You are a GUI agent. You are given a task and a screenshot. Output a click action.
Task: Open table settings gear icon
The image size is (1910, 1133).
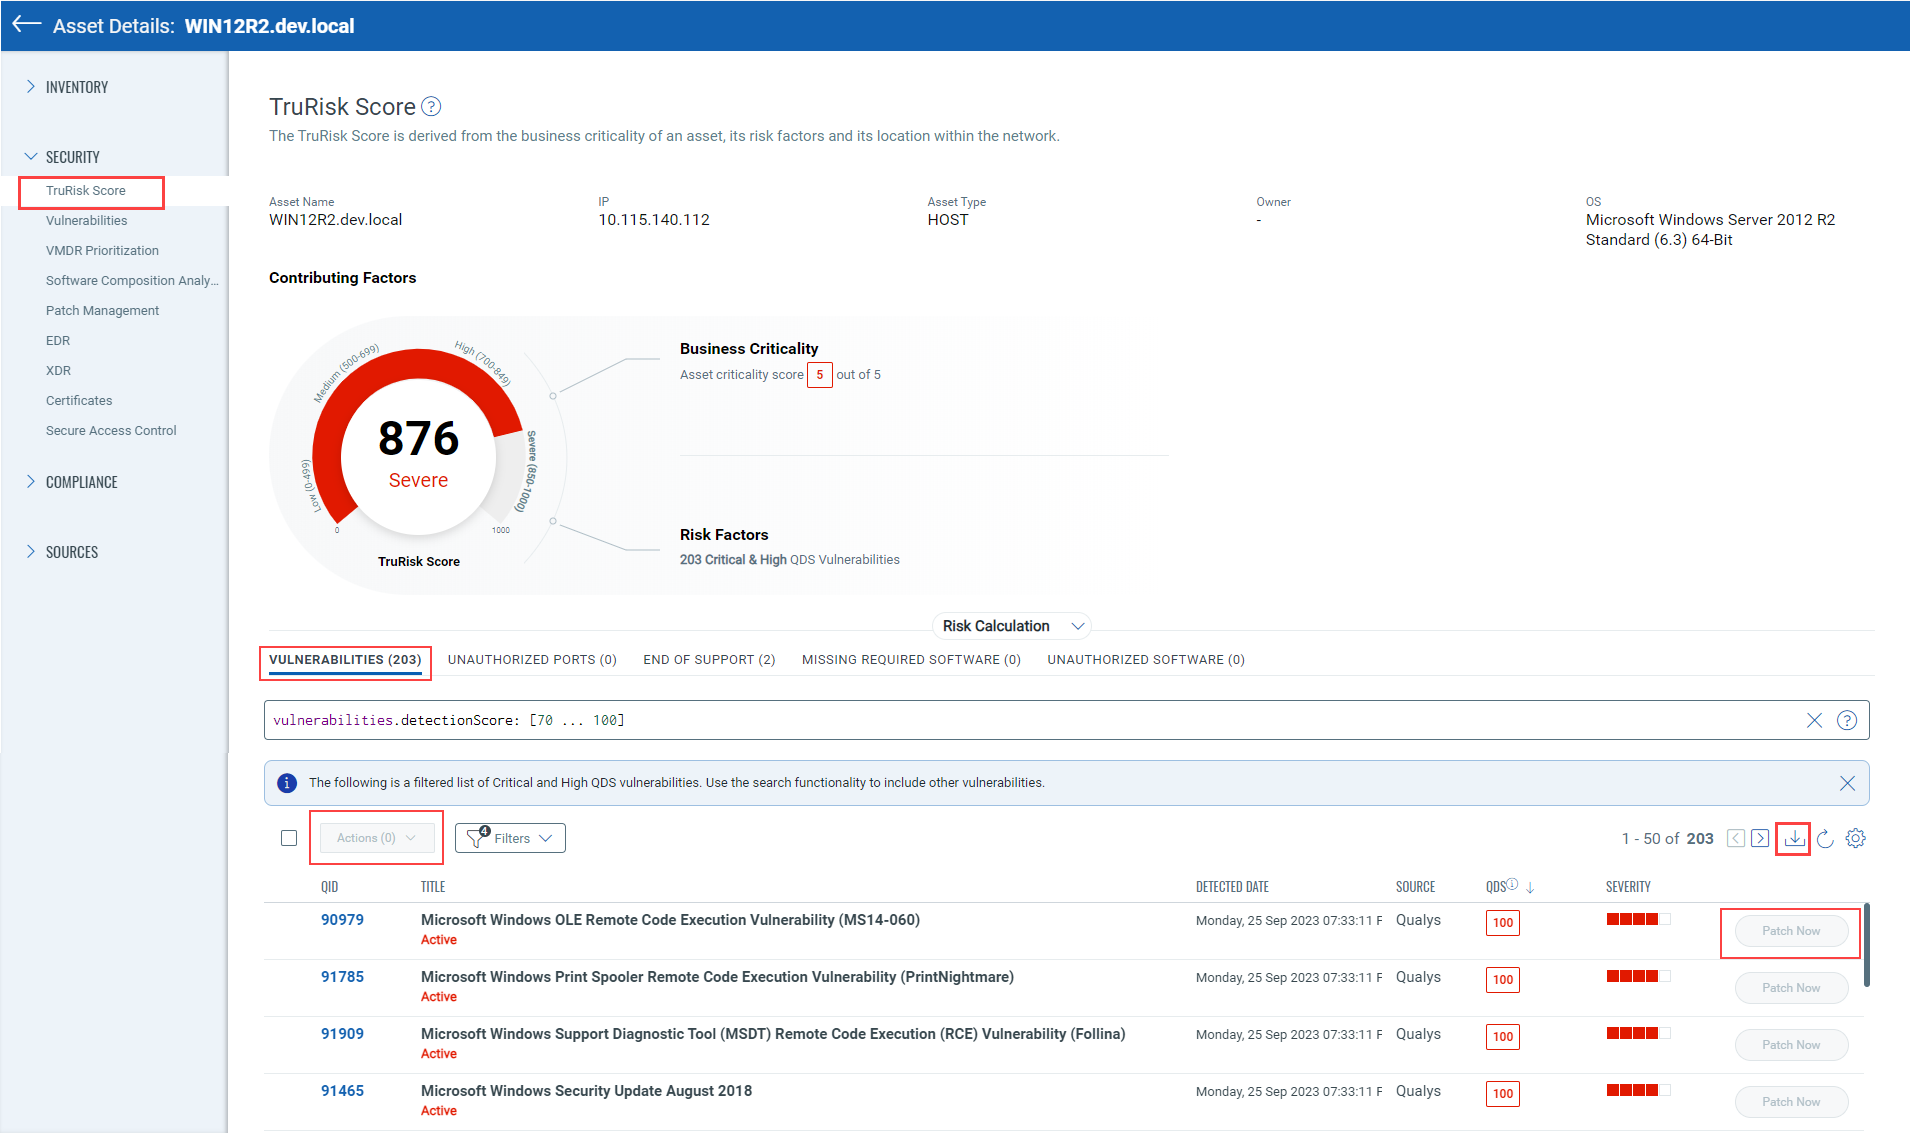pos(1855,838)
